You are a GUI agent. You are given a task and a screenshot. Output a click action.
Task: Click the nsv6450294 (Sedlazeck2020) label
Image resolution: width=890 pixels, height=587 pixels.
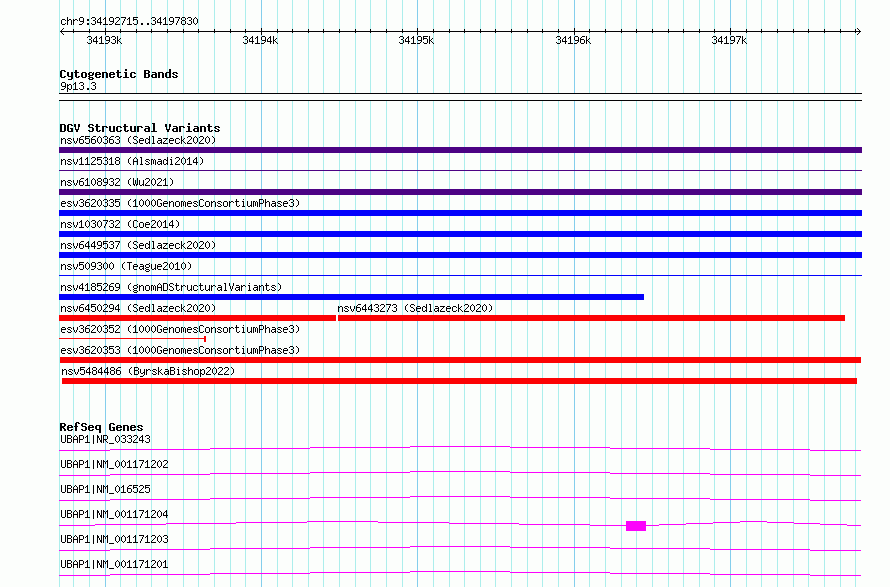tap(138, 308)
